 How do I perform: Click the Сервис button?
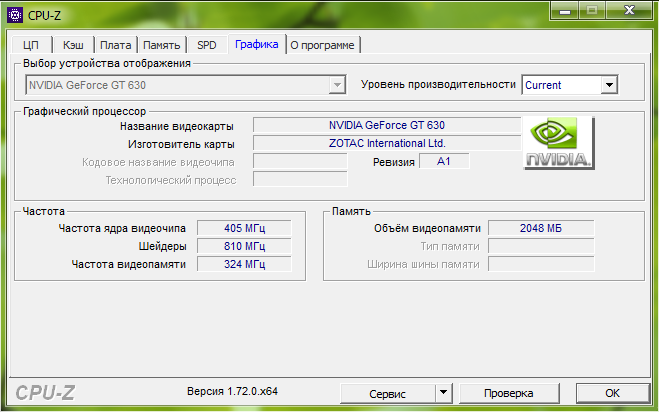point(387,394)
